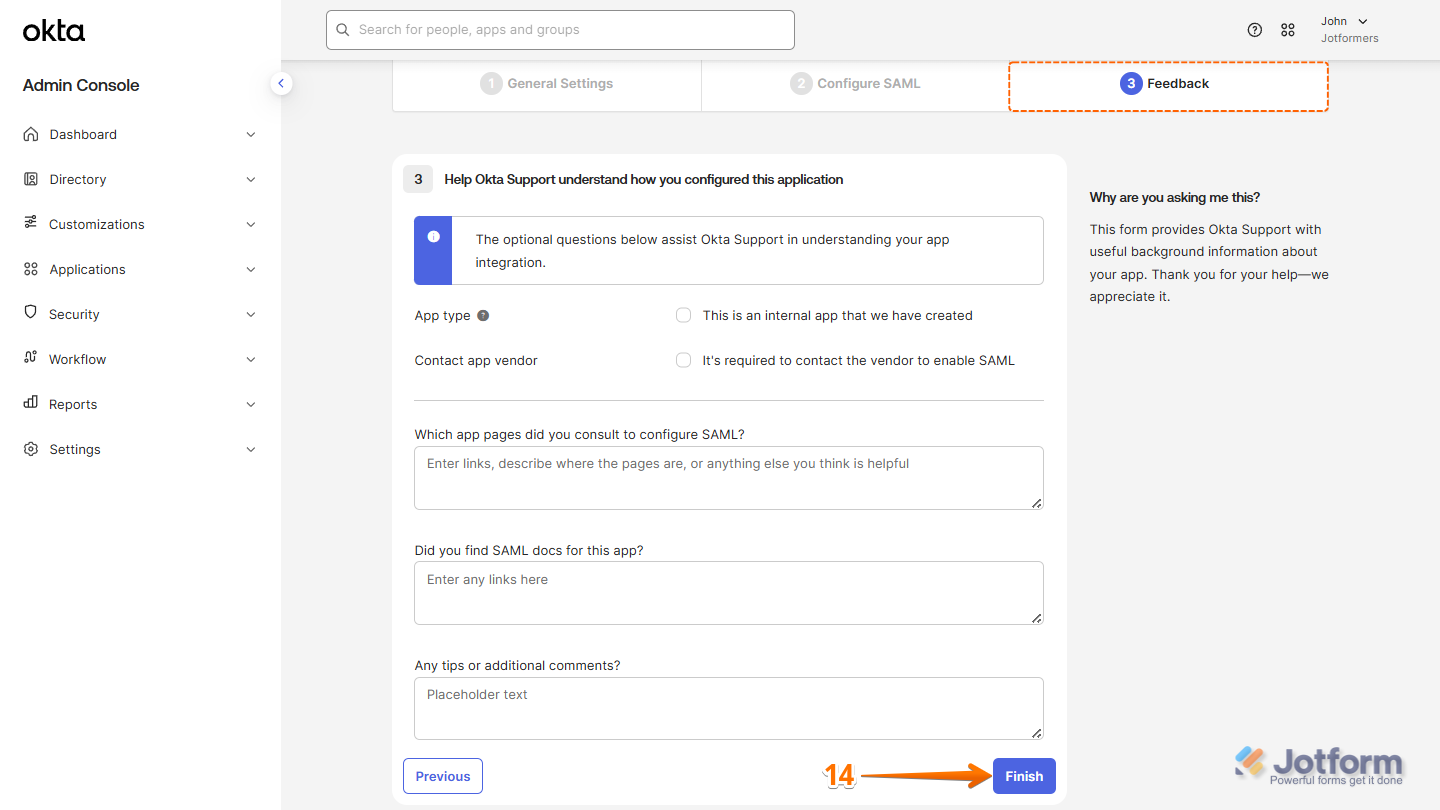This screenshot has height=810, width=1440.
Task: Click the info icon in the notice box
Action: pos(433,237)
